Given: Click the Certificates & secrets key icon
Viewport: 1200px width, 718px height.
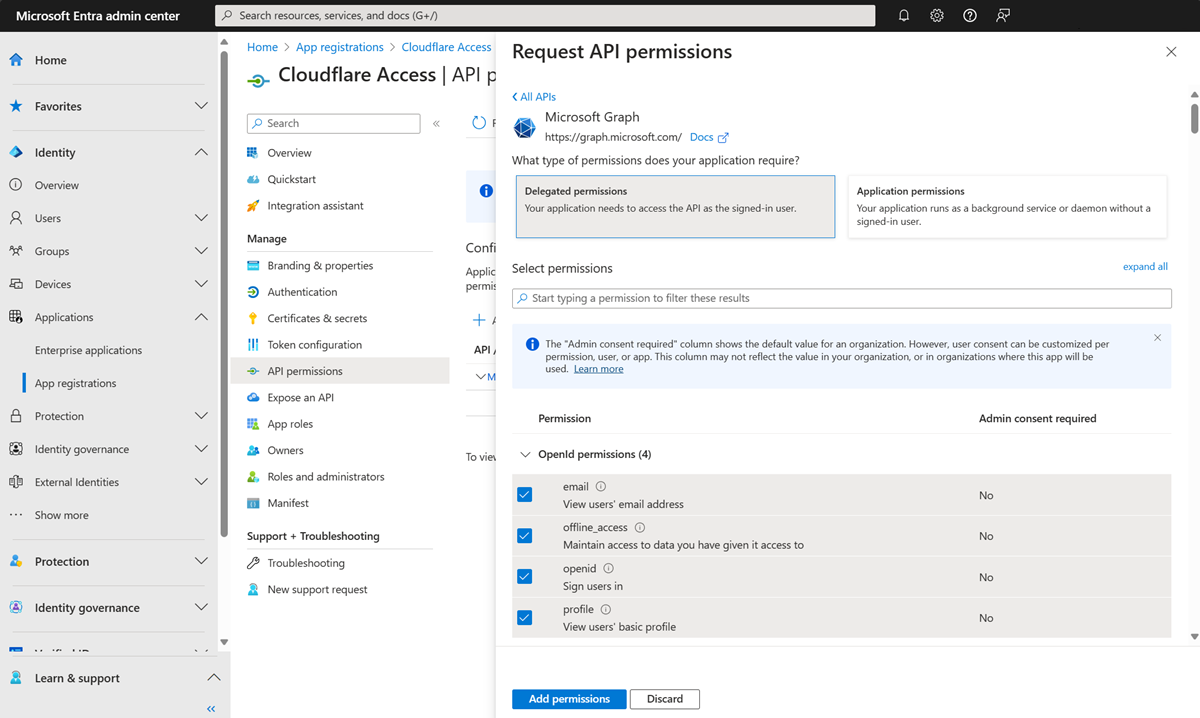Looking at the screenshot, I should (x=253, y=319).
